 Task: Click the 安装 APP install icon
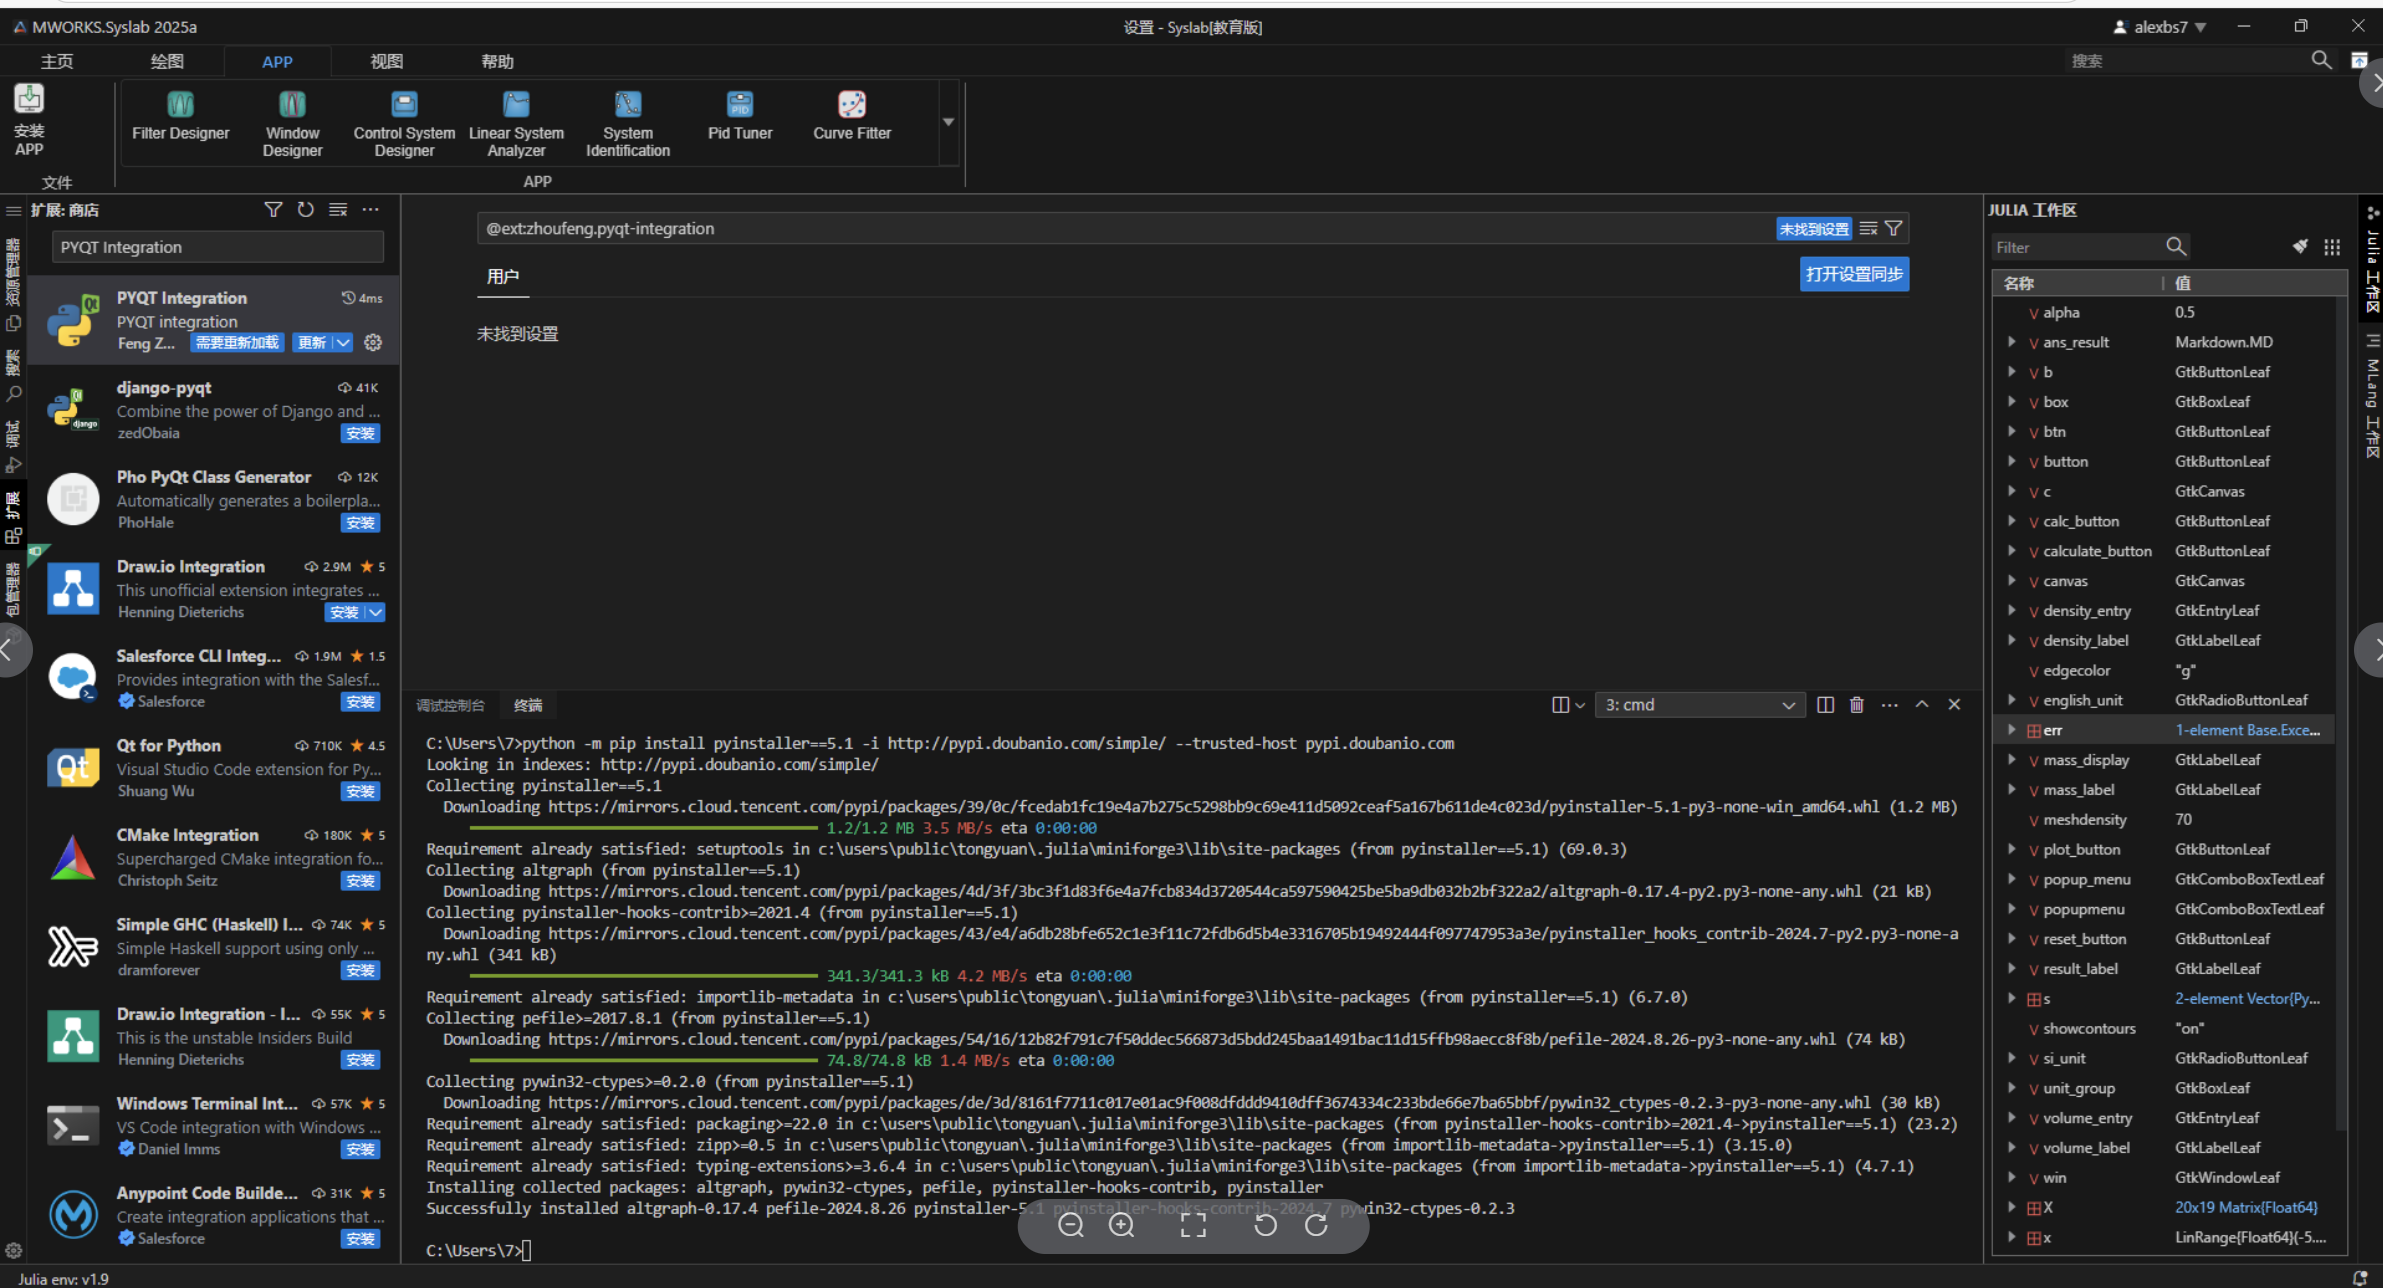29,100
